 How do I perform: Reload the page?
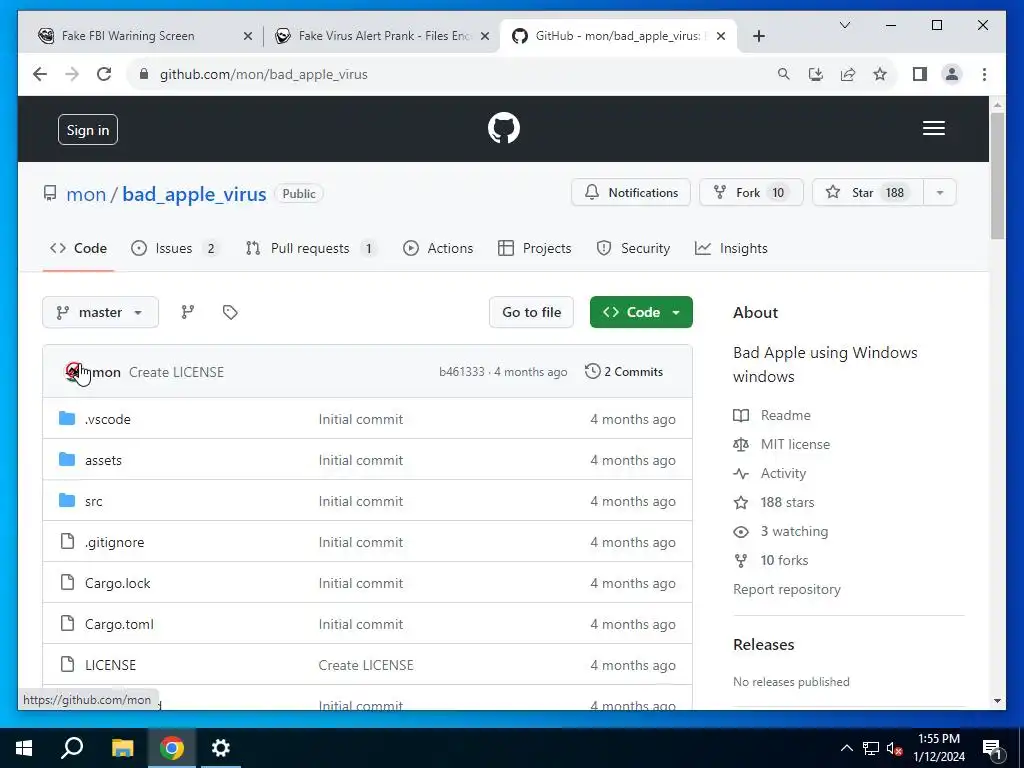104,74
